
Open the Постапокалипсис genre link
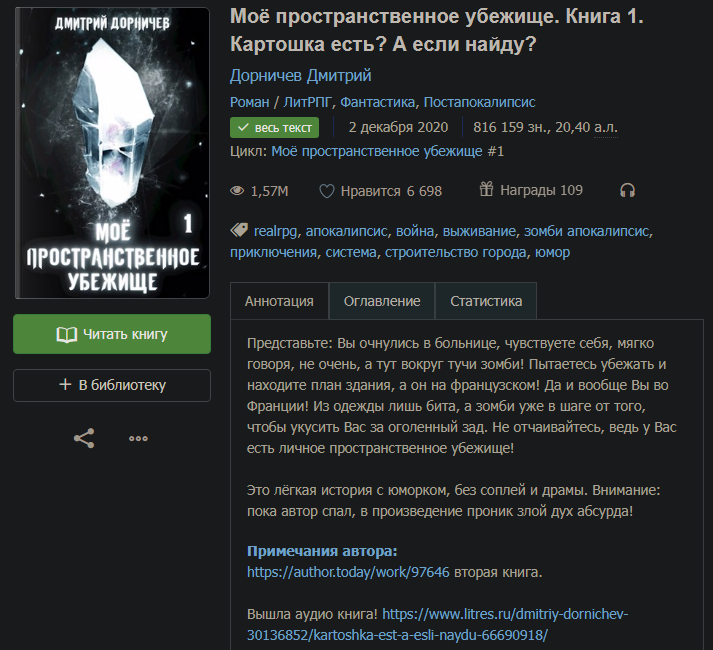[479, 102]
